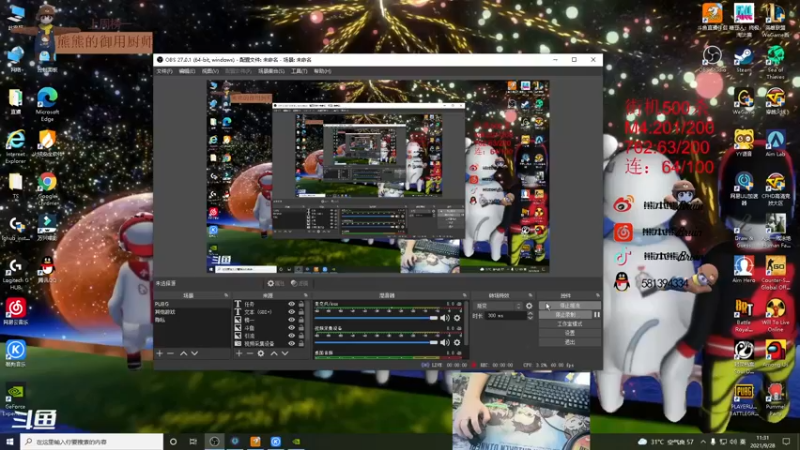Enable 工作室模式 studio mode
Screen dimensions: 800x450
click(569, 324)
